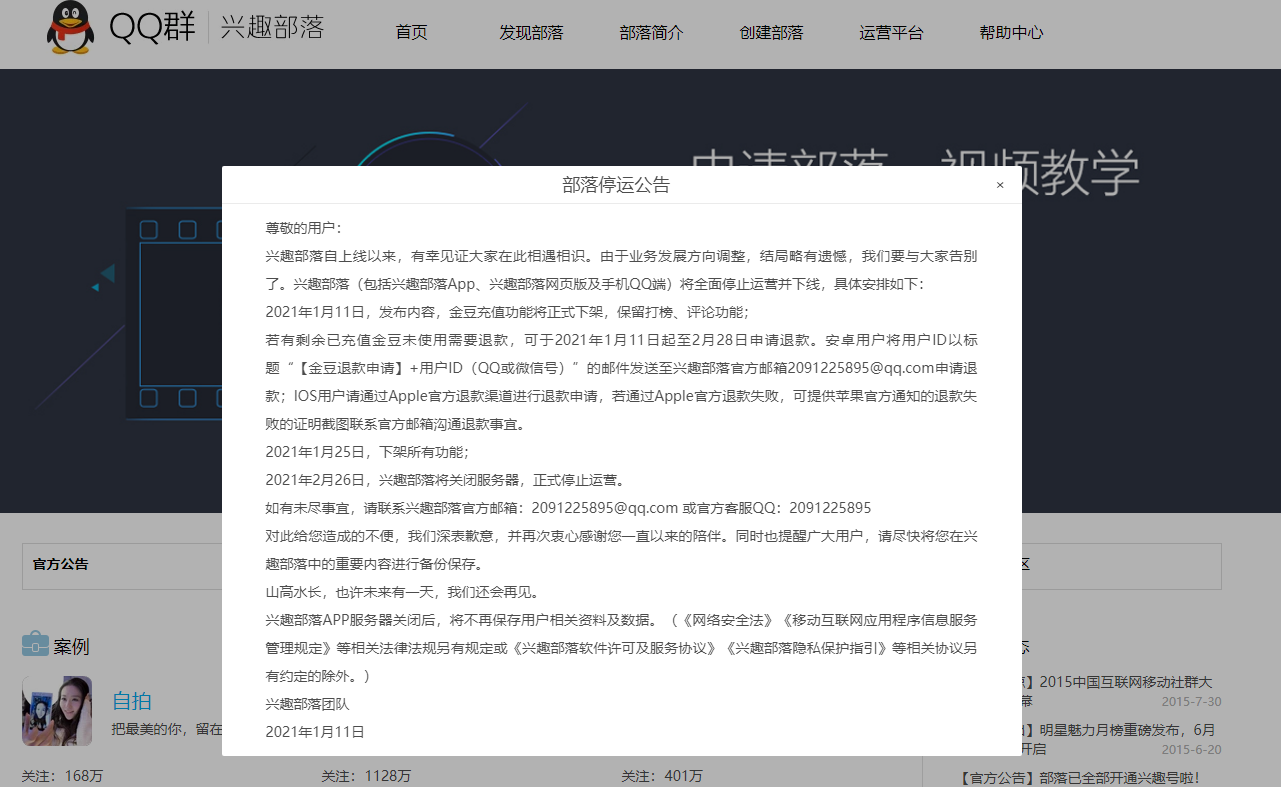Open 明星魅力月榜重磅发布 news link

coord(1128,730)
